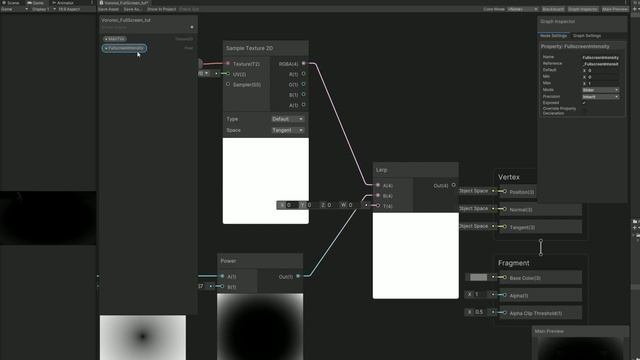Click the A(4) input port on the Lerp node

(378, 185)
